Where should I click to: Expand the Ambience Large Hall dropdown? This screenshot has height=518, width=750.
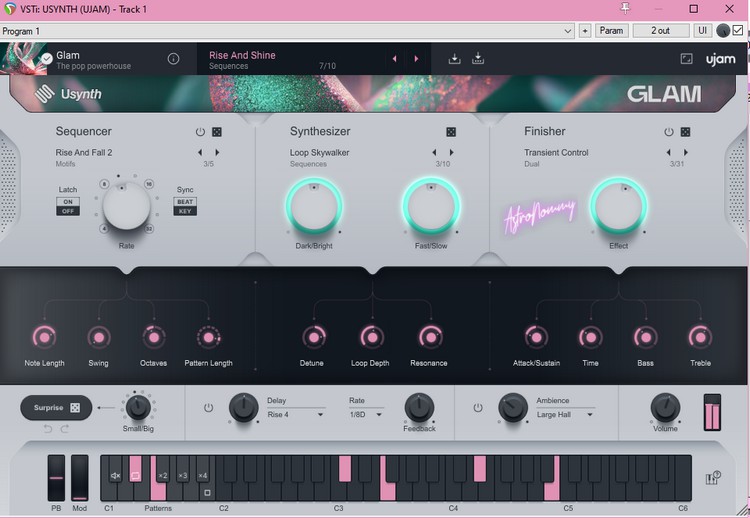pyautogui.click(x=565, y=414)
